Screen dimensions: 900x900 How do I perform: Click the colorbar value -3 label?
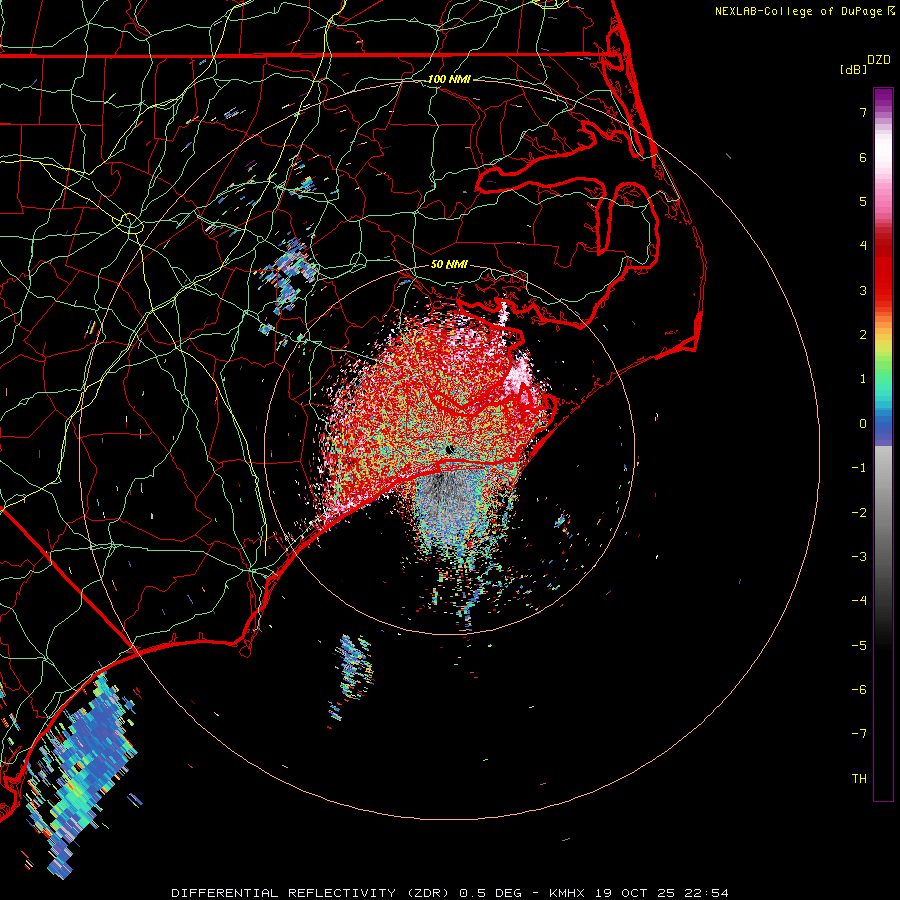coord(859,557)
